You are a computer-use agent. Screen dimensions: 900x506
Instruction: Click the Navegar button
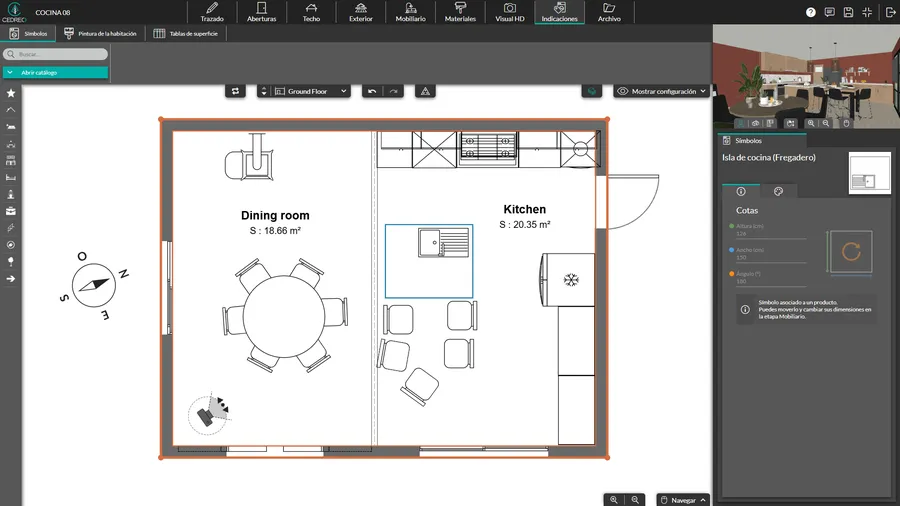[683, 499]
